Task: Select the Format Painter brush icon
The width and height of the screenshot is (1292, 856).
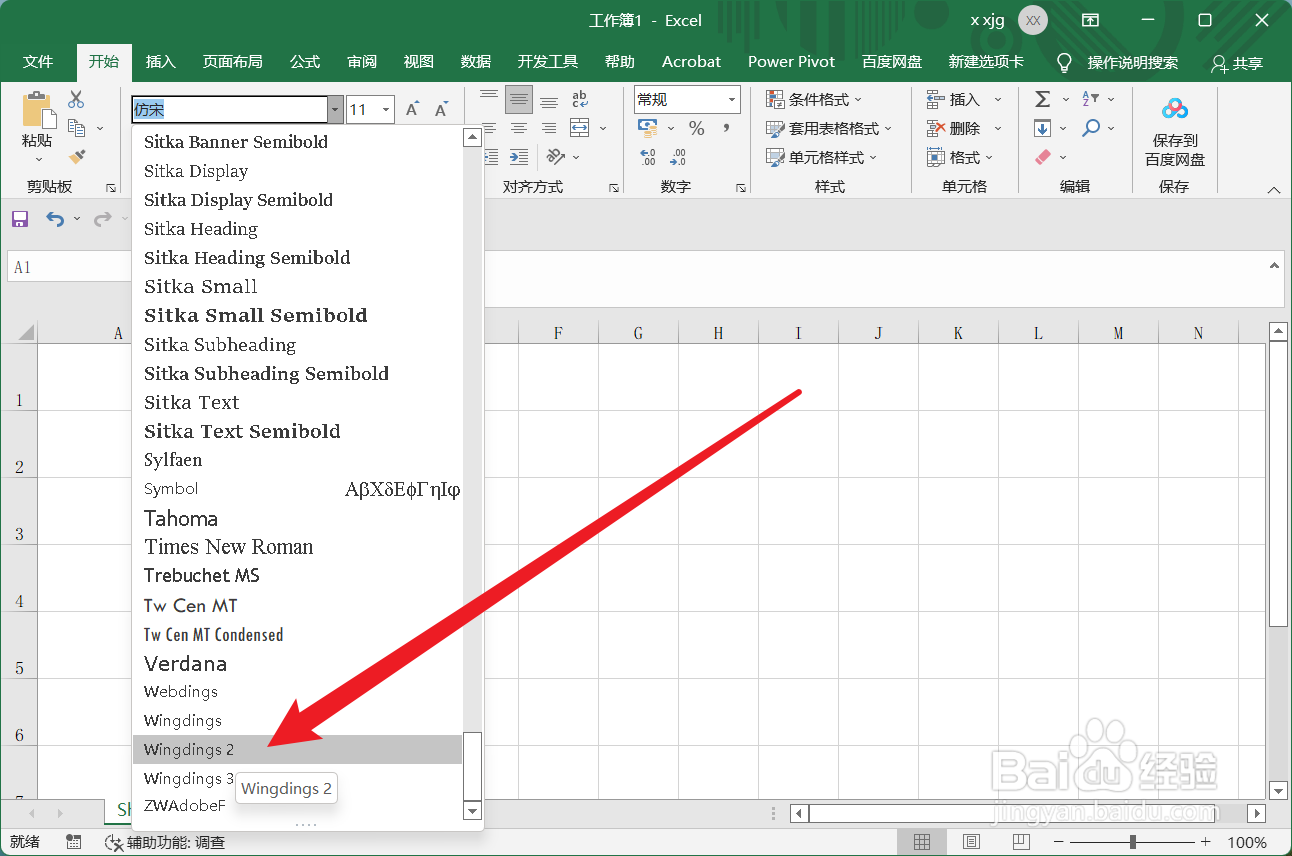Action: 76,157
